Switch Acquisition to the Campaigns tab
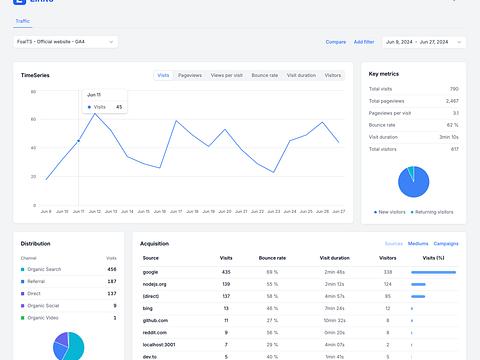Screen dimensions: 480x360 (x=446, y=244)
